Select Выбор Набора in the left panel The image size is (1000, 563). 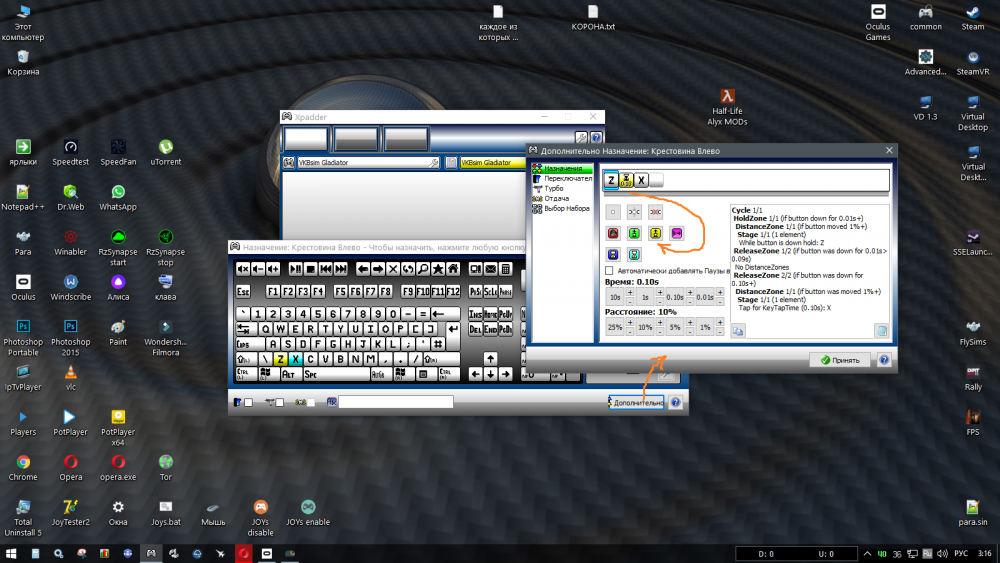point(565,208)
